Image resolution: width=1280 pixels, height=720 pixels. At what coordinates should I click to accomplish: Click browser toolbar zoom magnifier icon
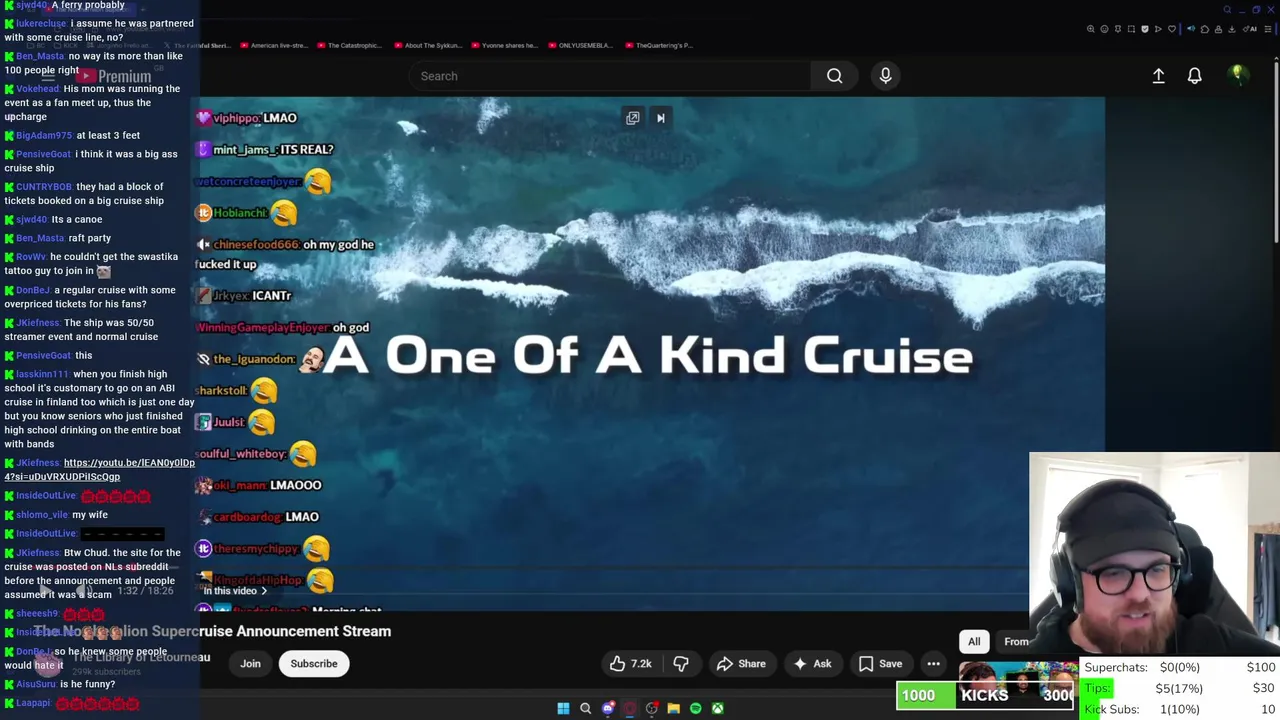(1091, 29)
